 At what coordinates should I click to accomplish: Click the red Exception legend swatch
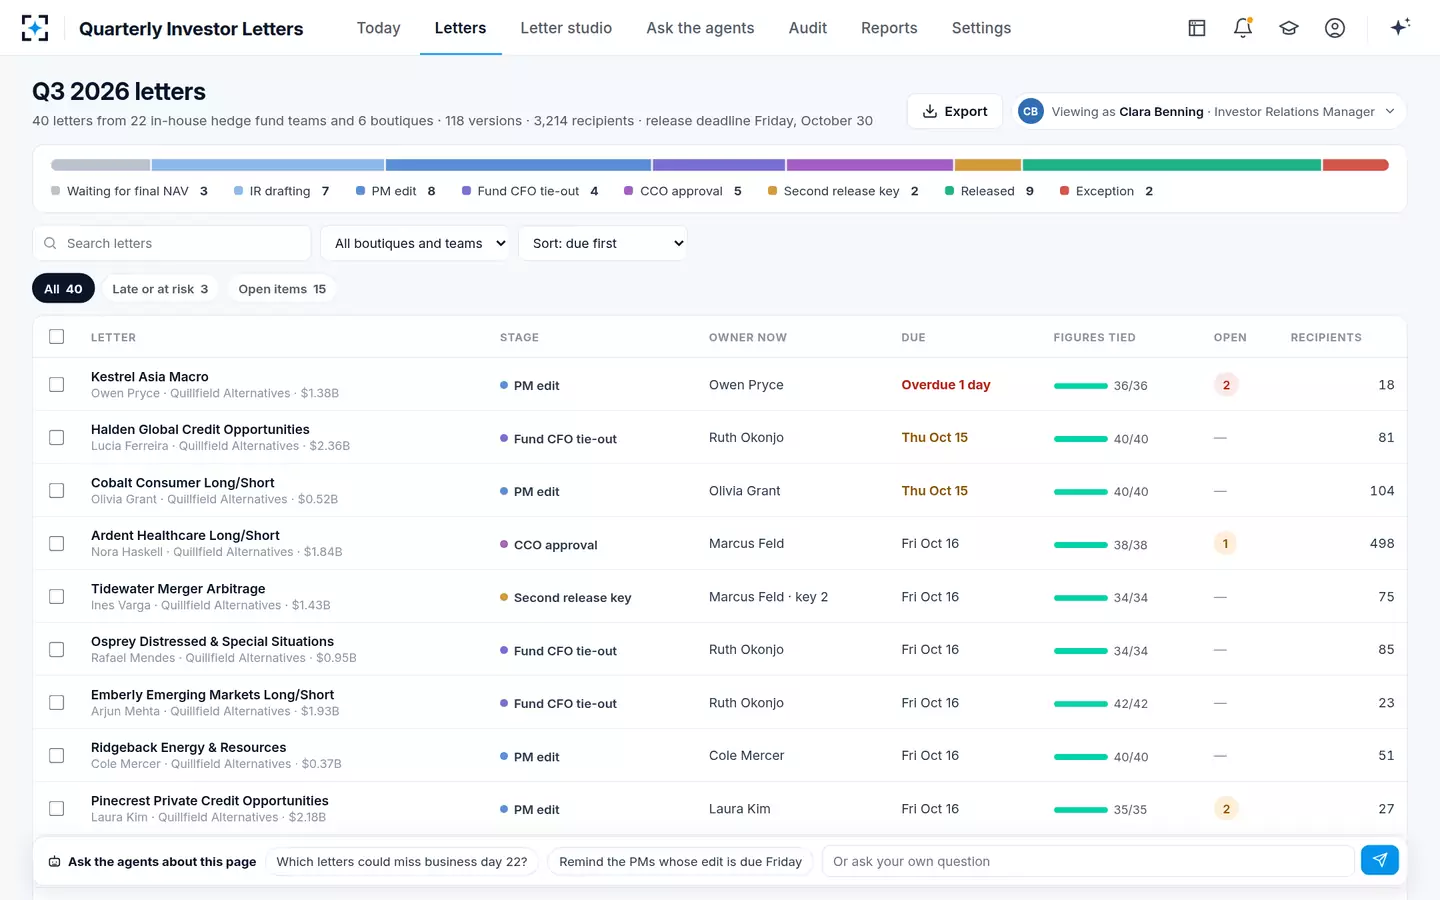tap(1064, 191)
